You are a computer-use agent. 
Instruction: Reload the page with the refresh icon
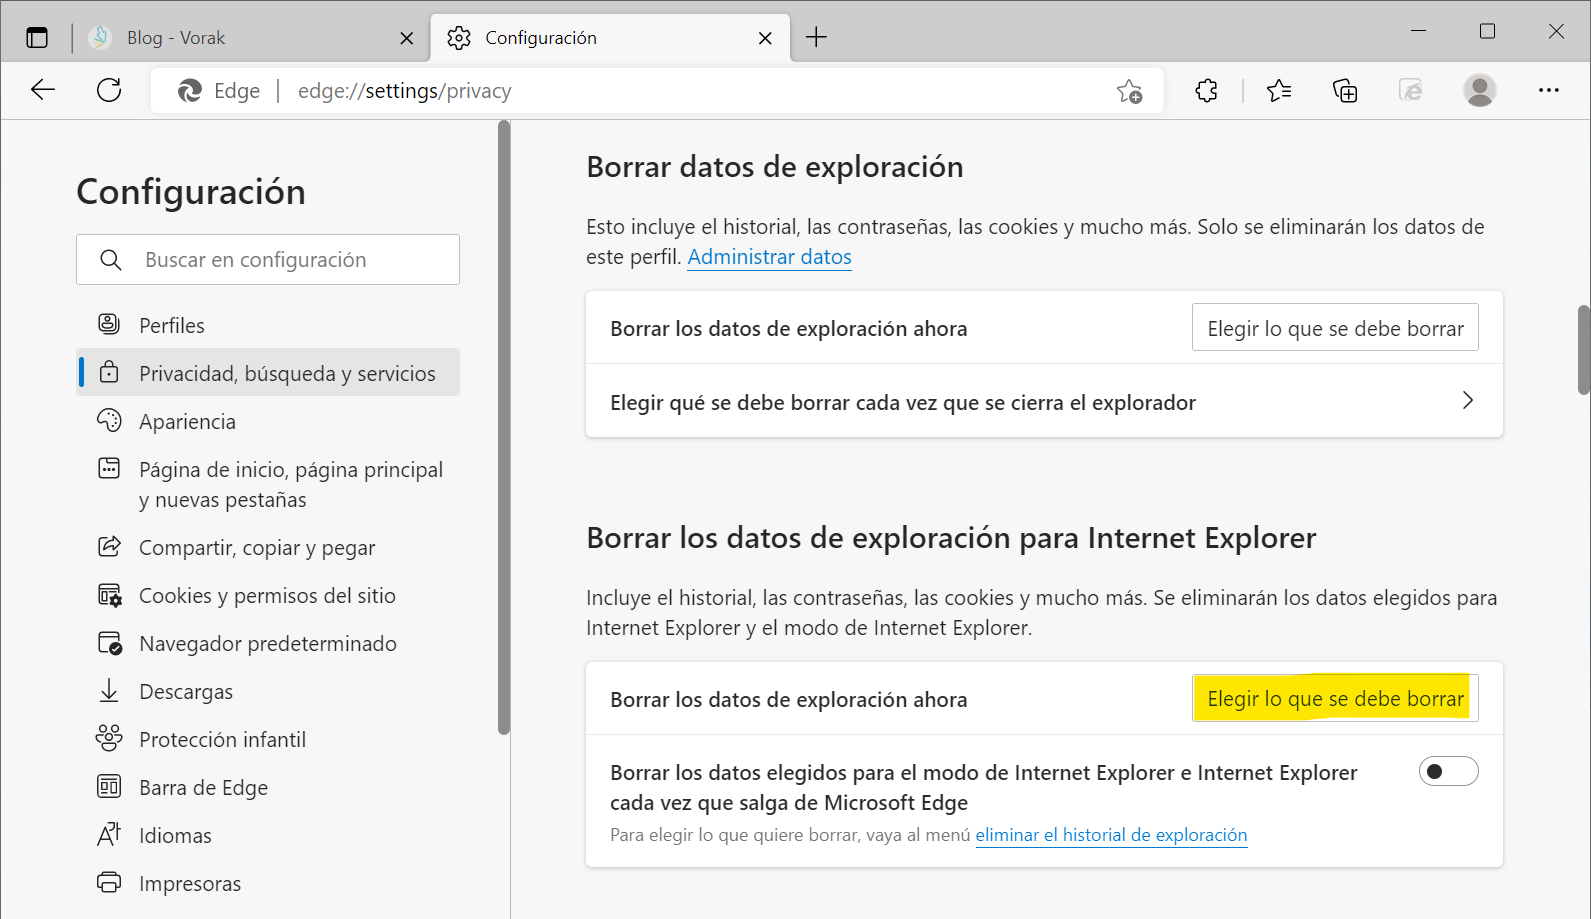click(109, 90)
